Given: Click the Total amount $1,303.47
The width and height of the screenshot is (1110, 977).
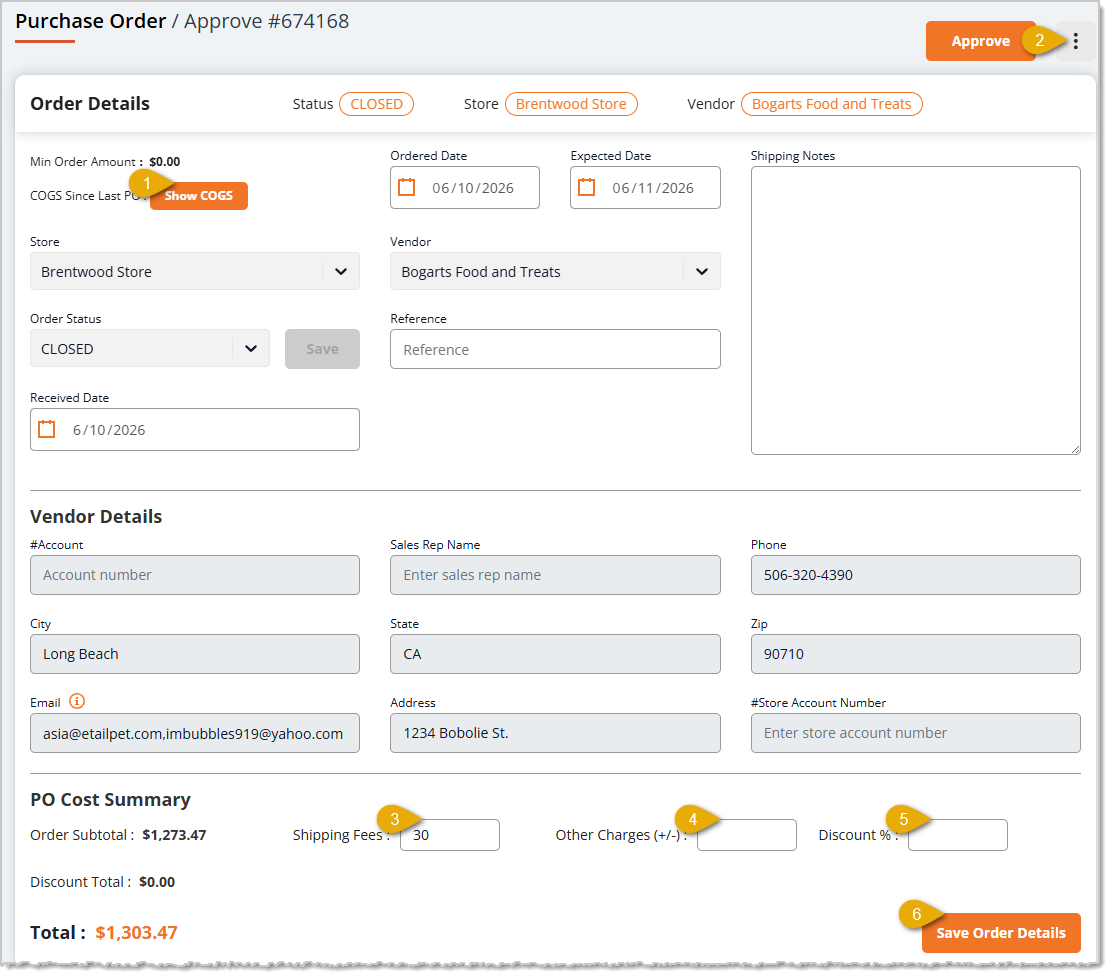Looking at the screenshot, I should (x=137, y=933).
